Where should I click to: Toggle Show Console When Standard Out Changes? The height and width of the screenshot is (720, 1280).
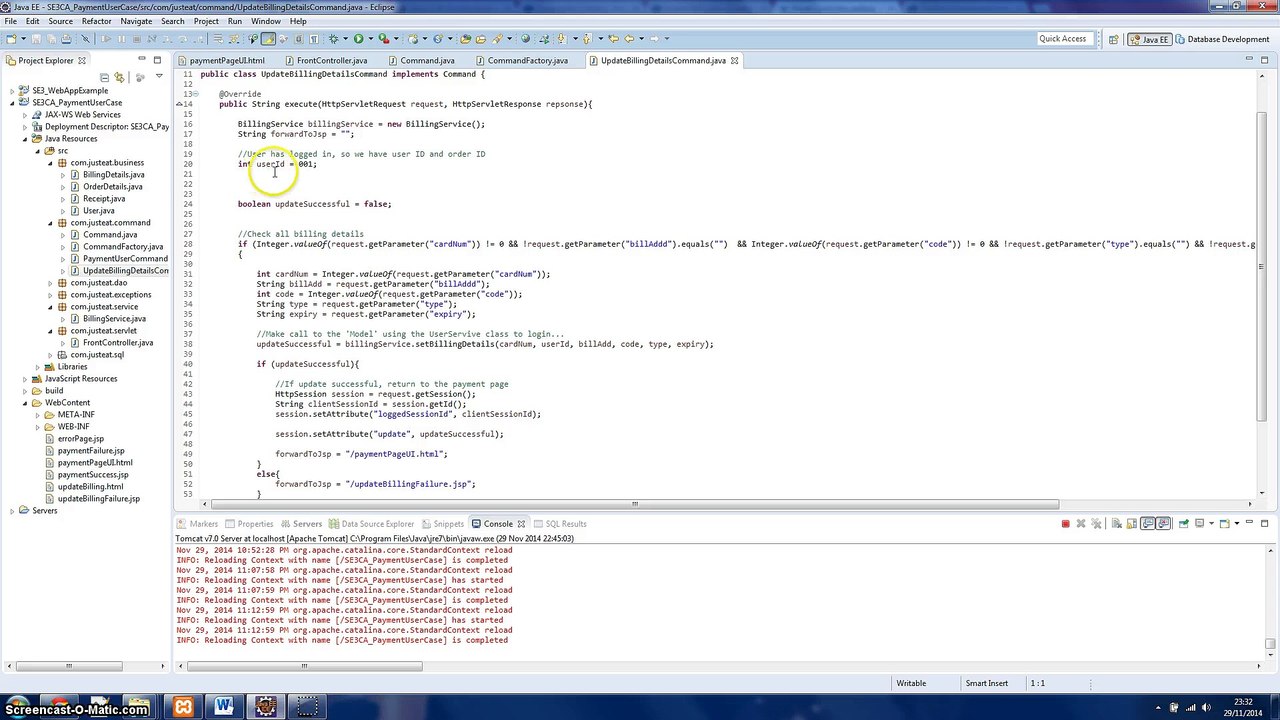tap(1148, 523)
